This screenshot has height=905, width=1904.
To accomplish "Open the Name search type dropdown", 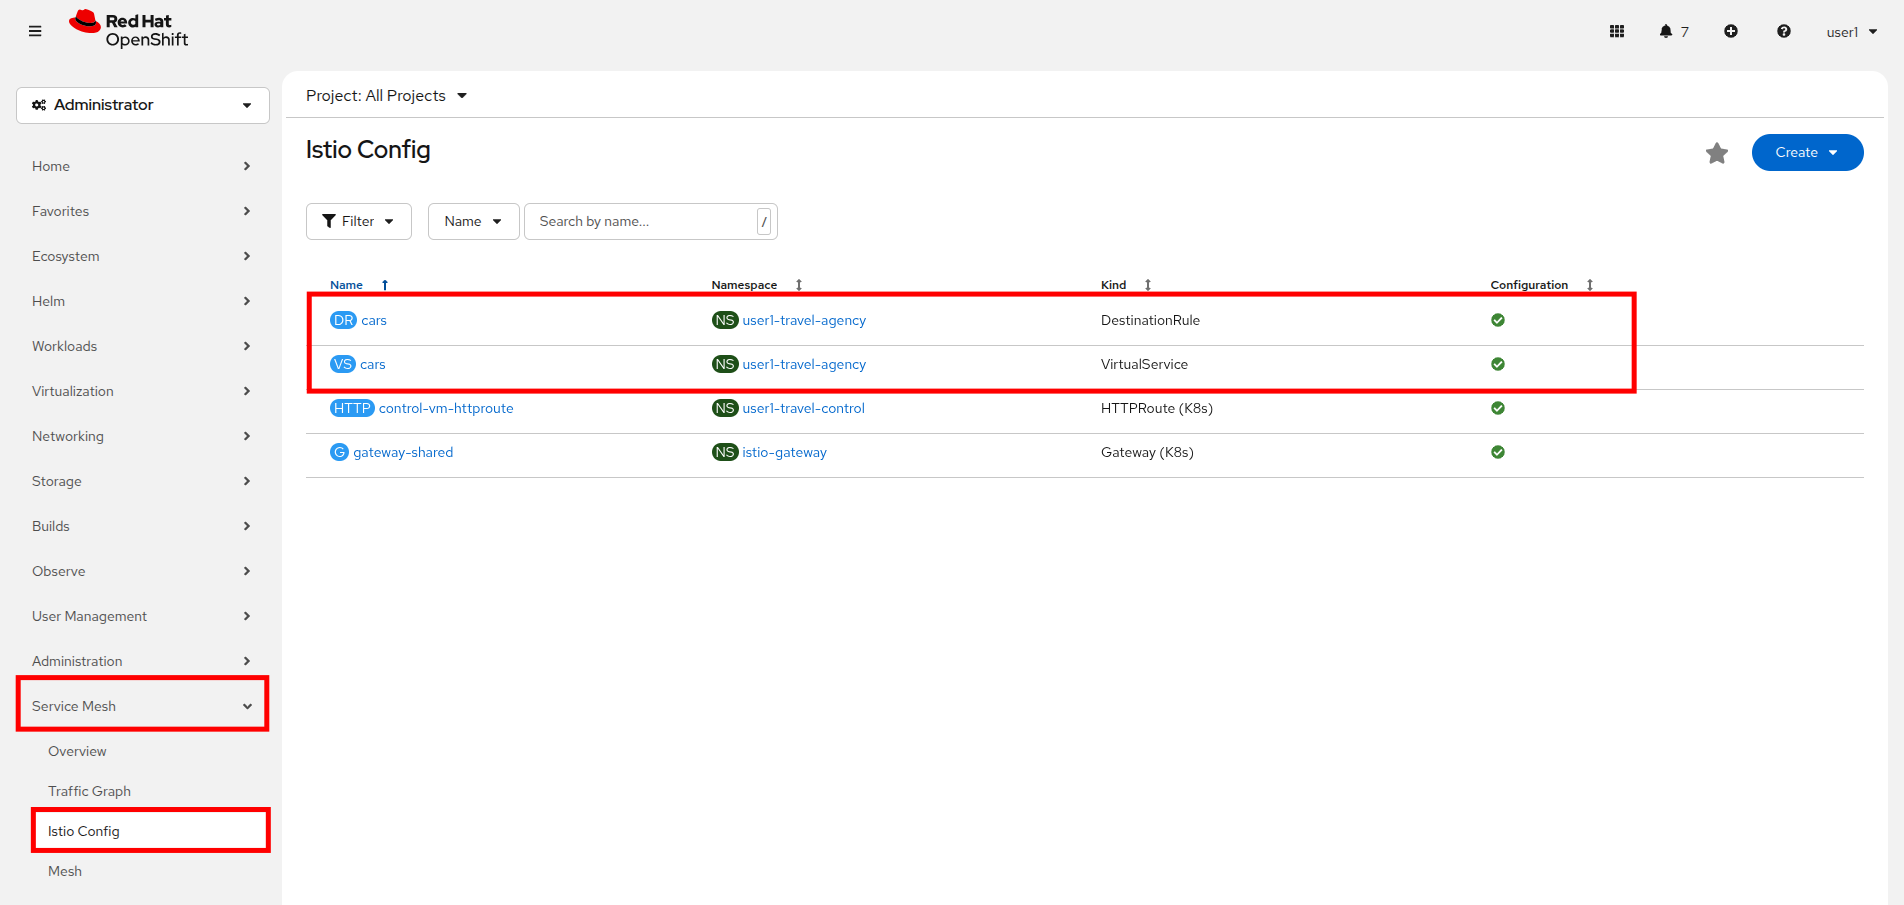I will click(x=473, y=221).
